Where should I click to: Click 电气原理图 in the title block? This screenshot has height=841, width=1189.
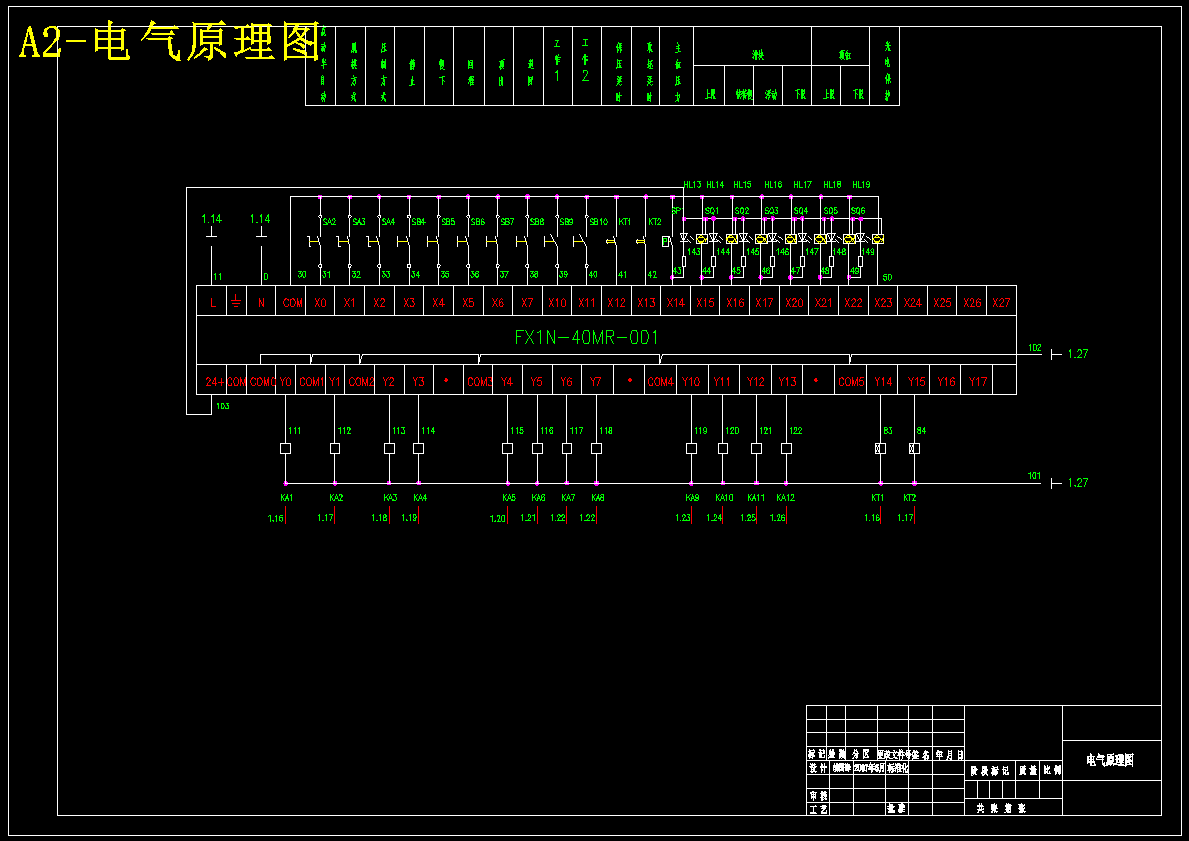(1110, 761)
